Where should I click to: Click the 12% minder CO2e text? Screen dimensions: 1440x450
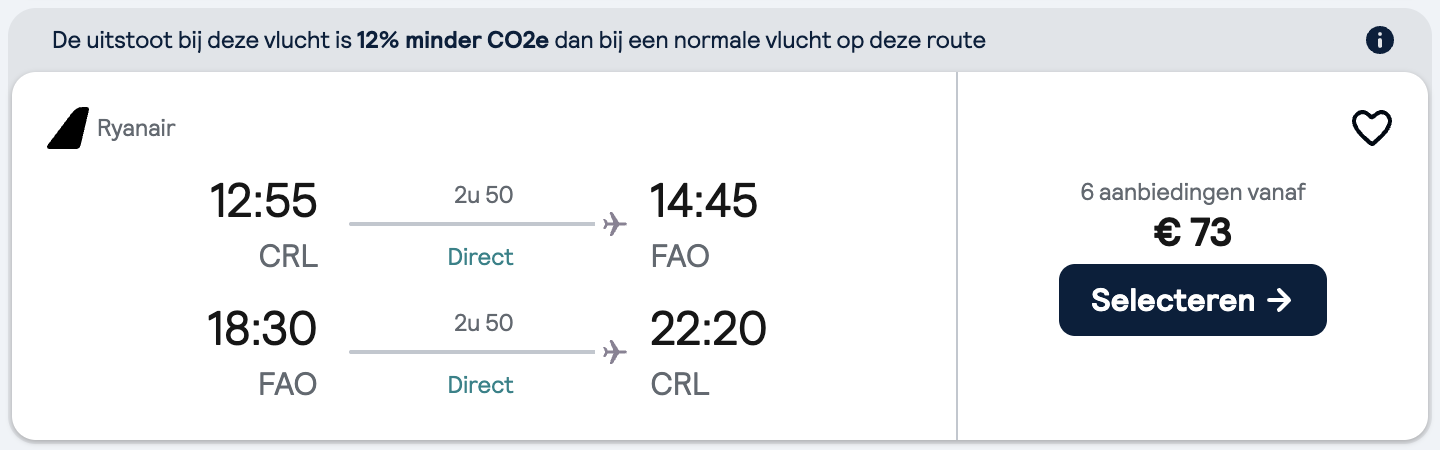click(453, 41)
